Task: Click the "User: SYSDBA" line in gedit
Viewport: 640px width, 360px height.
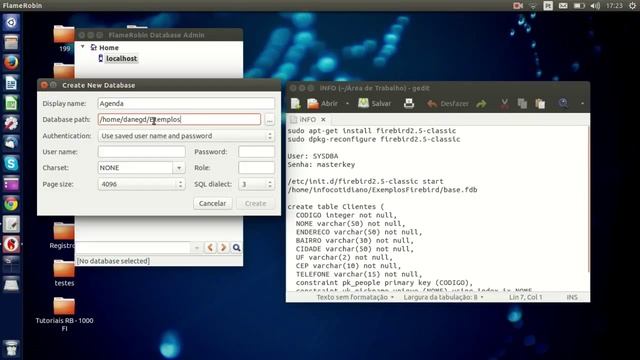Action: tap(313, 156)
